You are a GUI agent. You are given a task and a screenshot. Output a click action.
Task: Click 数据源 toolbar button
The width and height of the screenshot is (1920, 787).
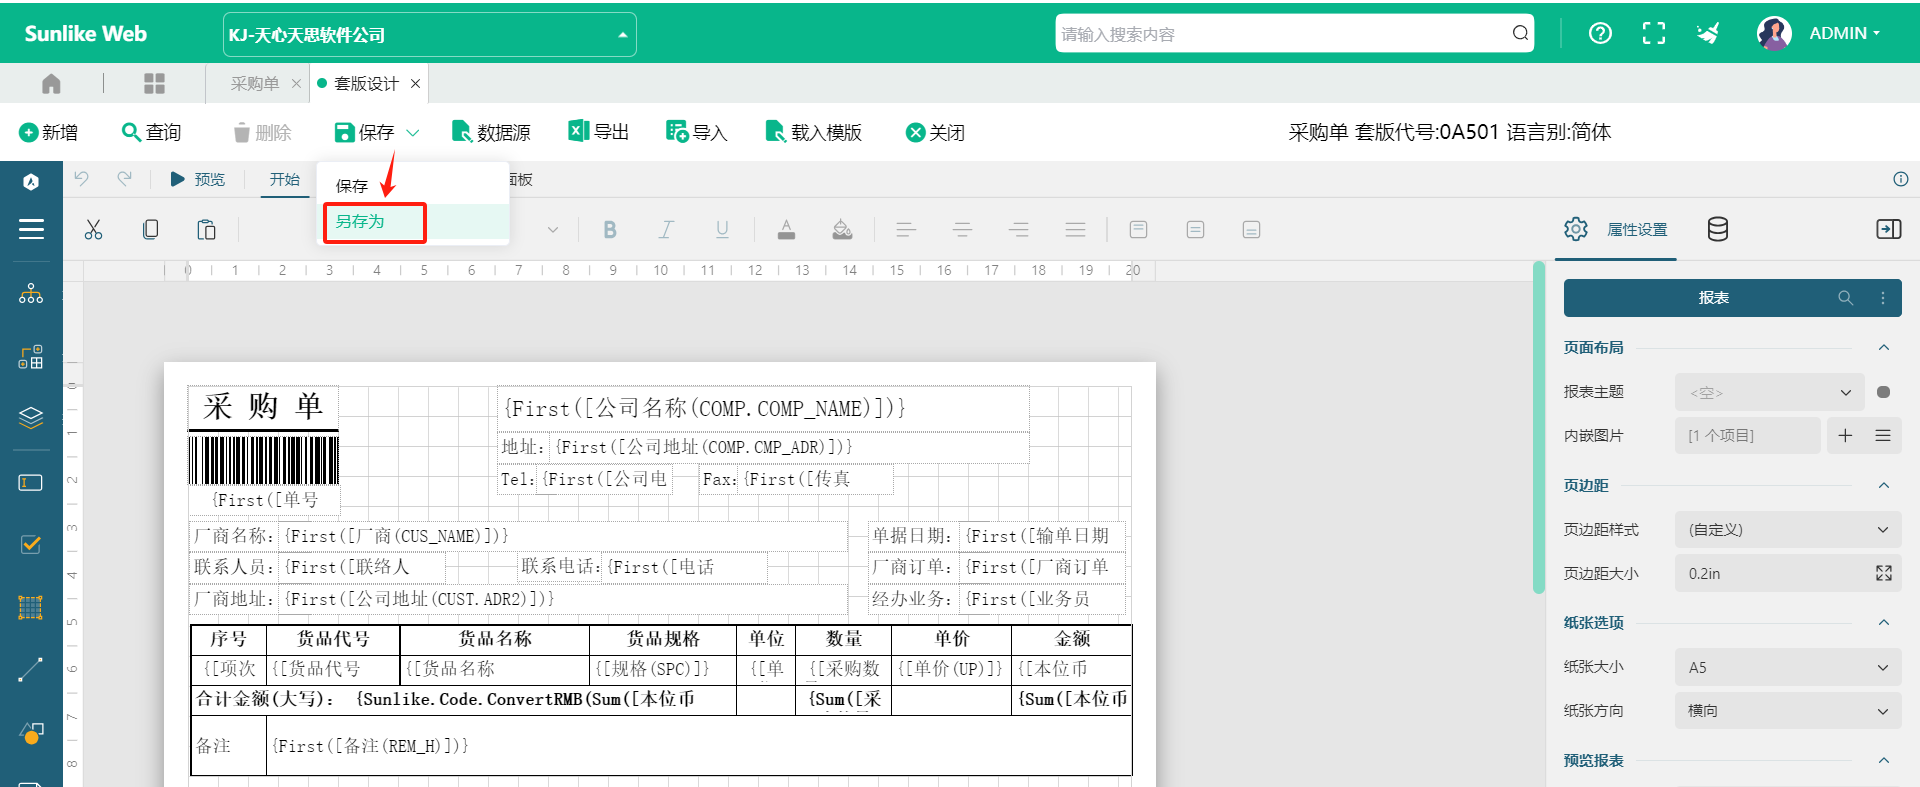click(x=491, y=132)
